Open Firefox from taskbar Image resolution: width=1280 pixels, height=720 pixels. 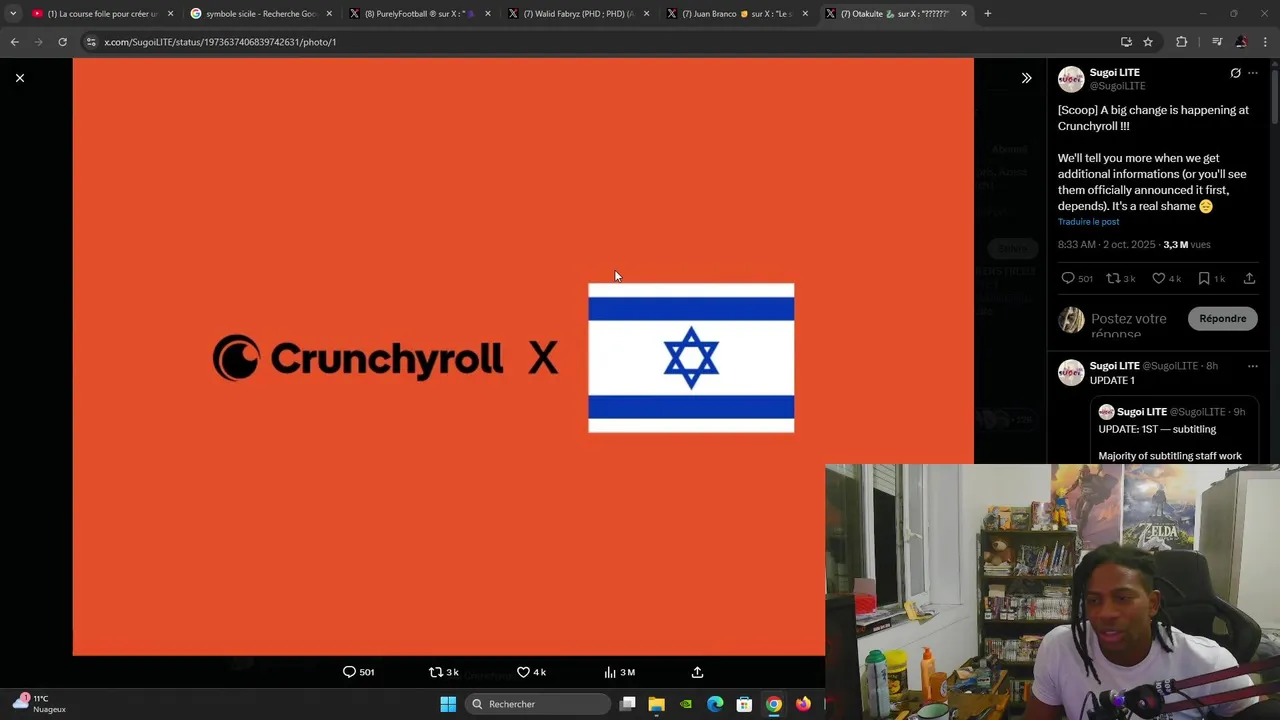pos(802,704)
